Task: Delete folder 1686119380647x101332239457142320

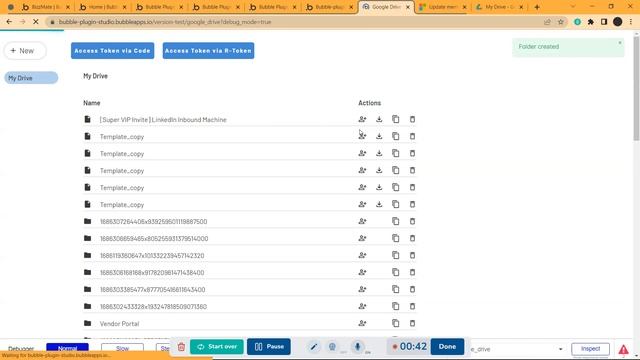Action: coord(412,255)
